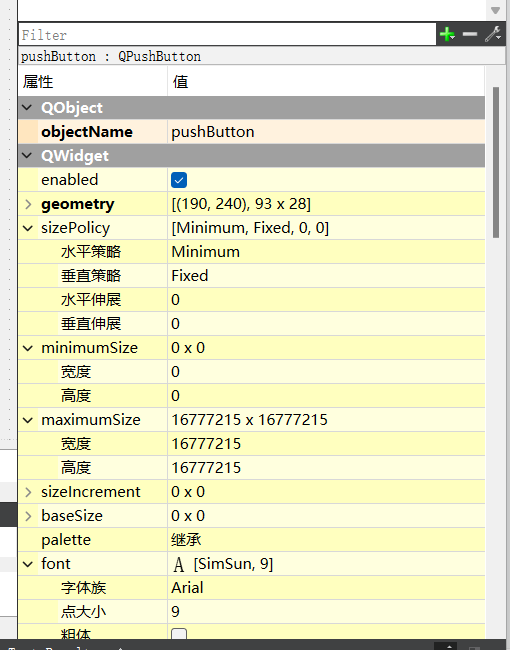Select the objectName value pushButton
Image resolution: width=510 pixels, height=650 pixels.
coord(326,132)
